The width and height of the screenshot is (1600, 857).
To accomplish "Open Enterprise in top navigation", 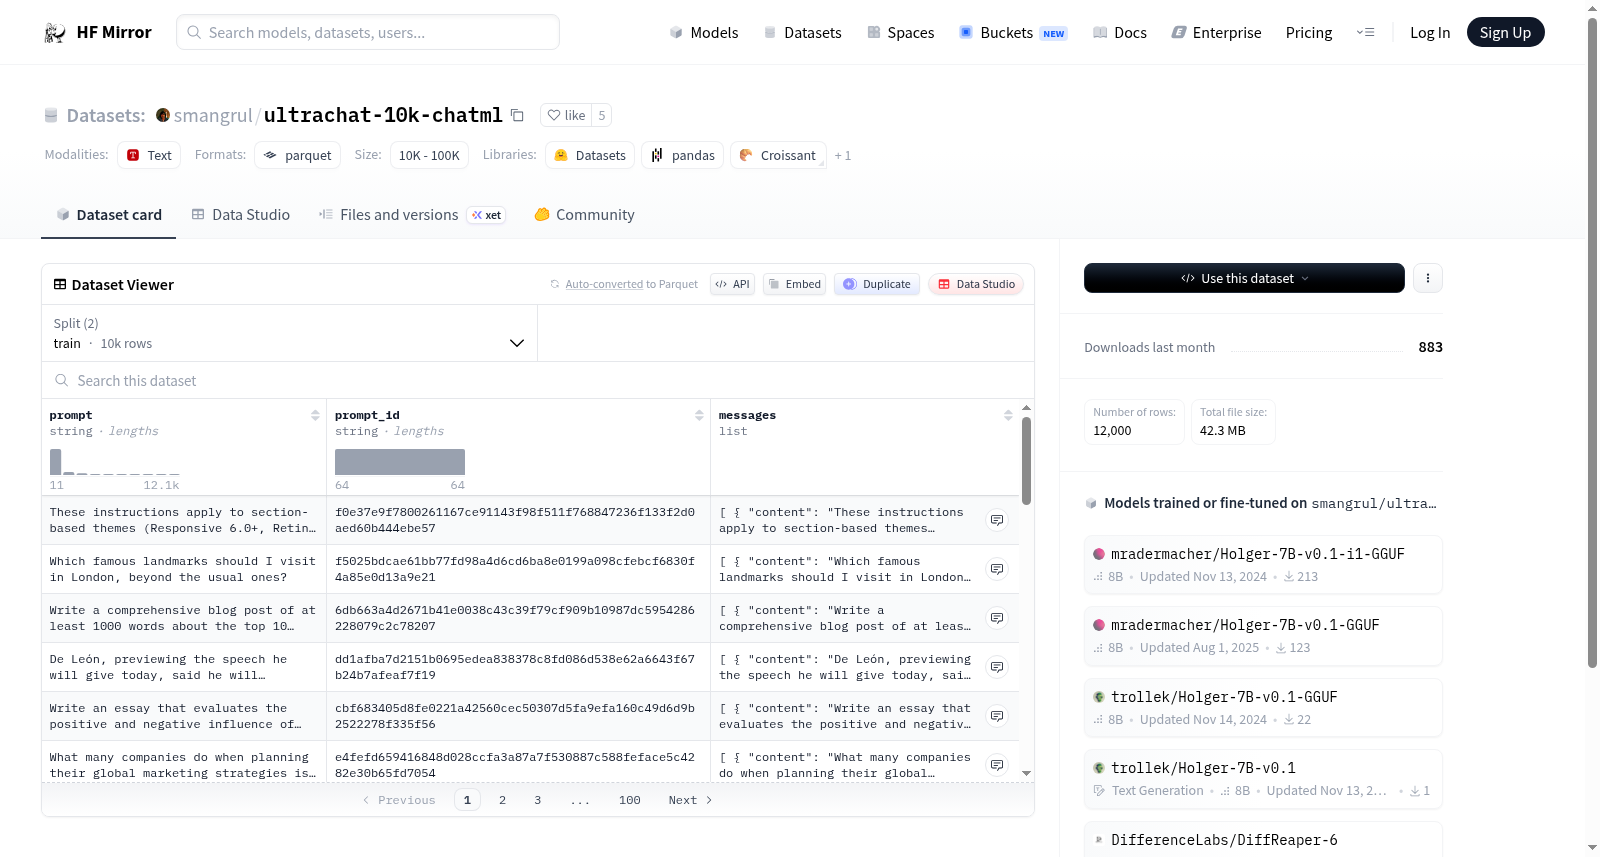I will 1216,32.
